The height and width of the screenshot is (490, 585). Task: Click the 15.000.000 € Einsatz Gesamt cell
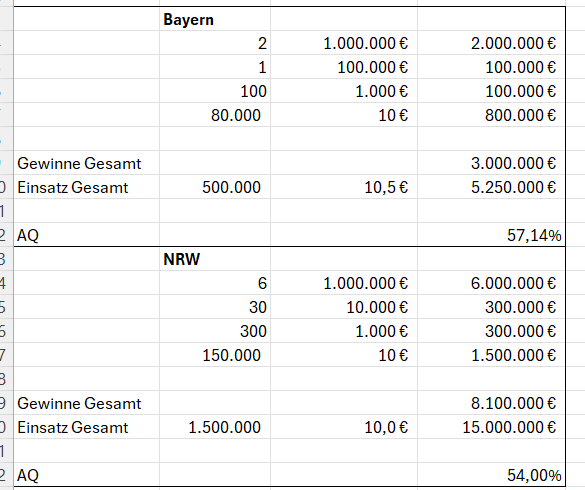[491, 427]
